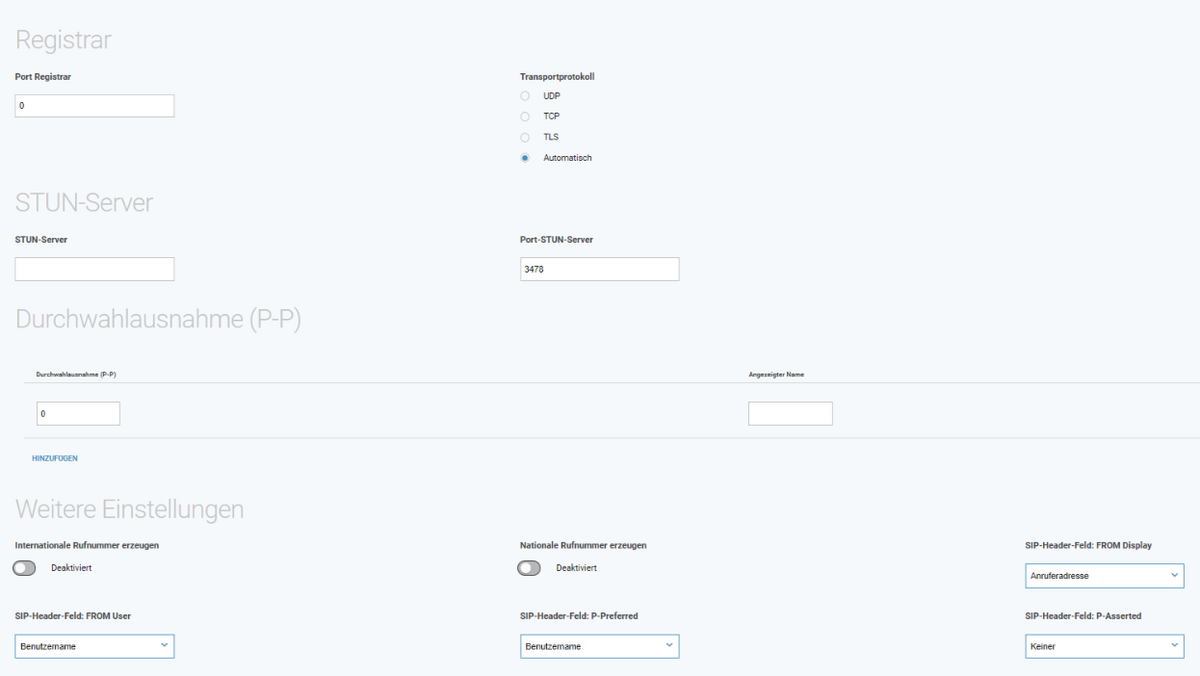The width and height of the screenshot is (1200, 676).
Task: Click the chevron arrow in FROM Display dropdown
Action: click(1173, 575)
